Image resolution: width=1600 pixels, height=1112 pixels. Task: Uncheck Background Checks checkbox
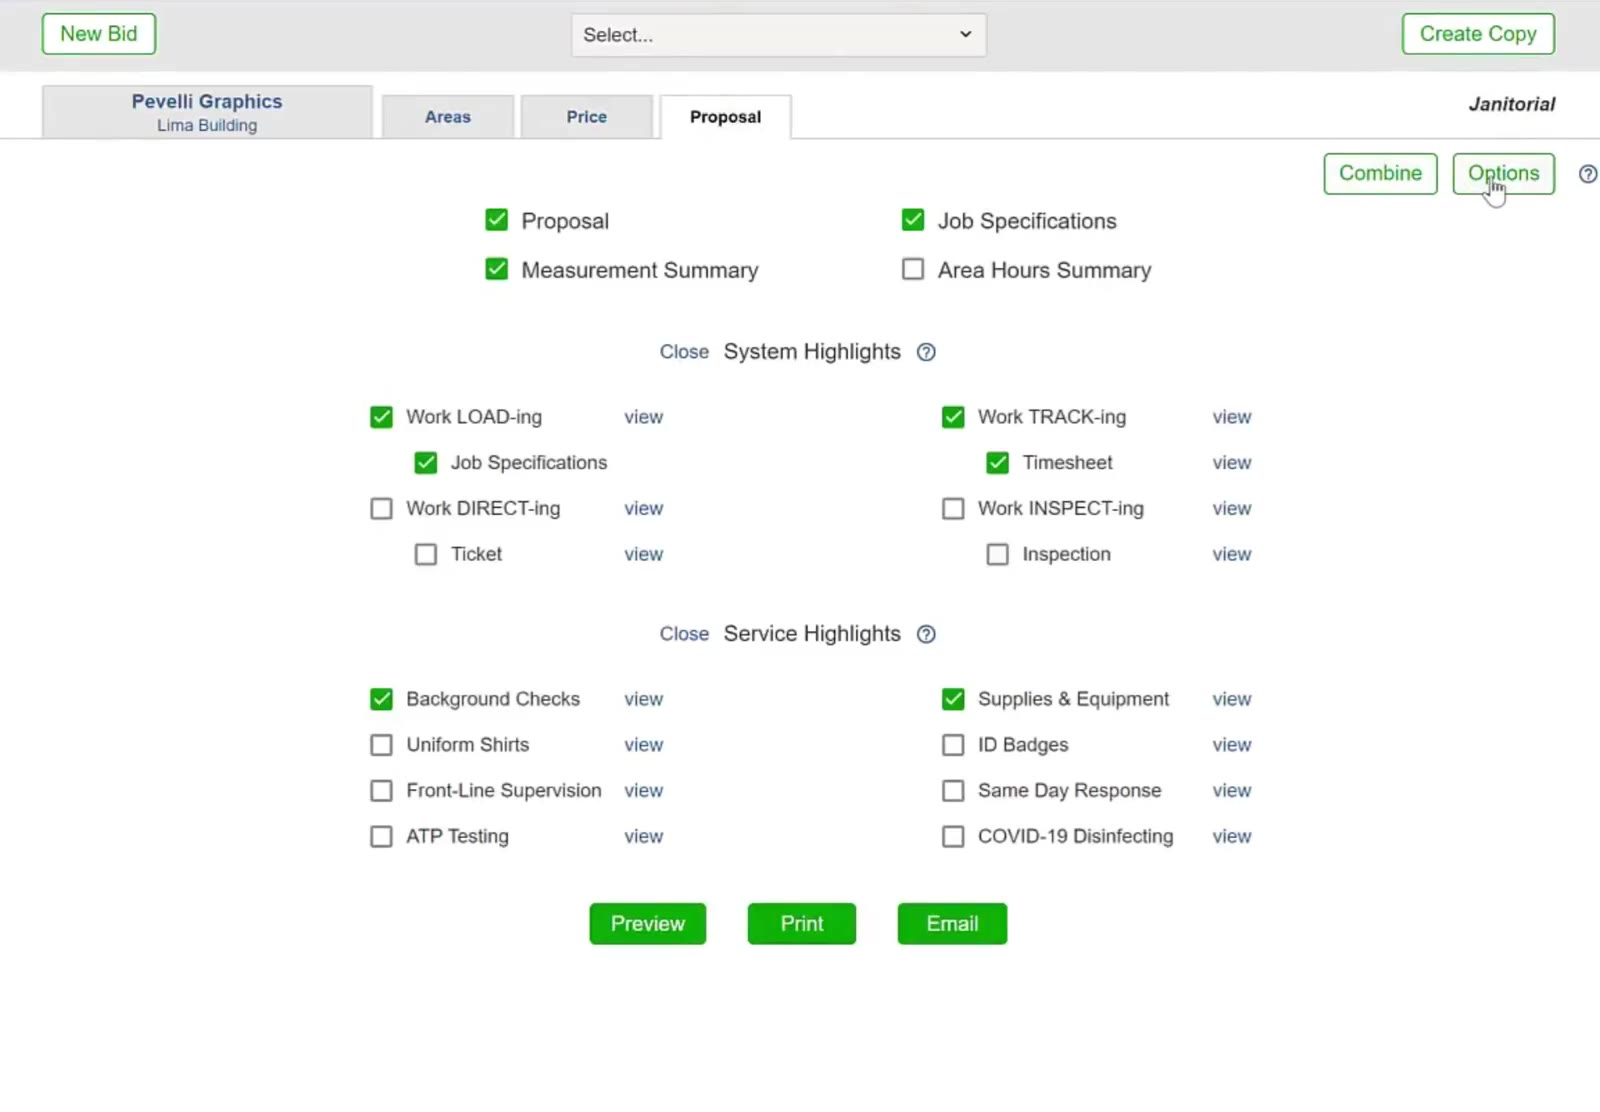[x=381, y=699]
